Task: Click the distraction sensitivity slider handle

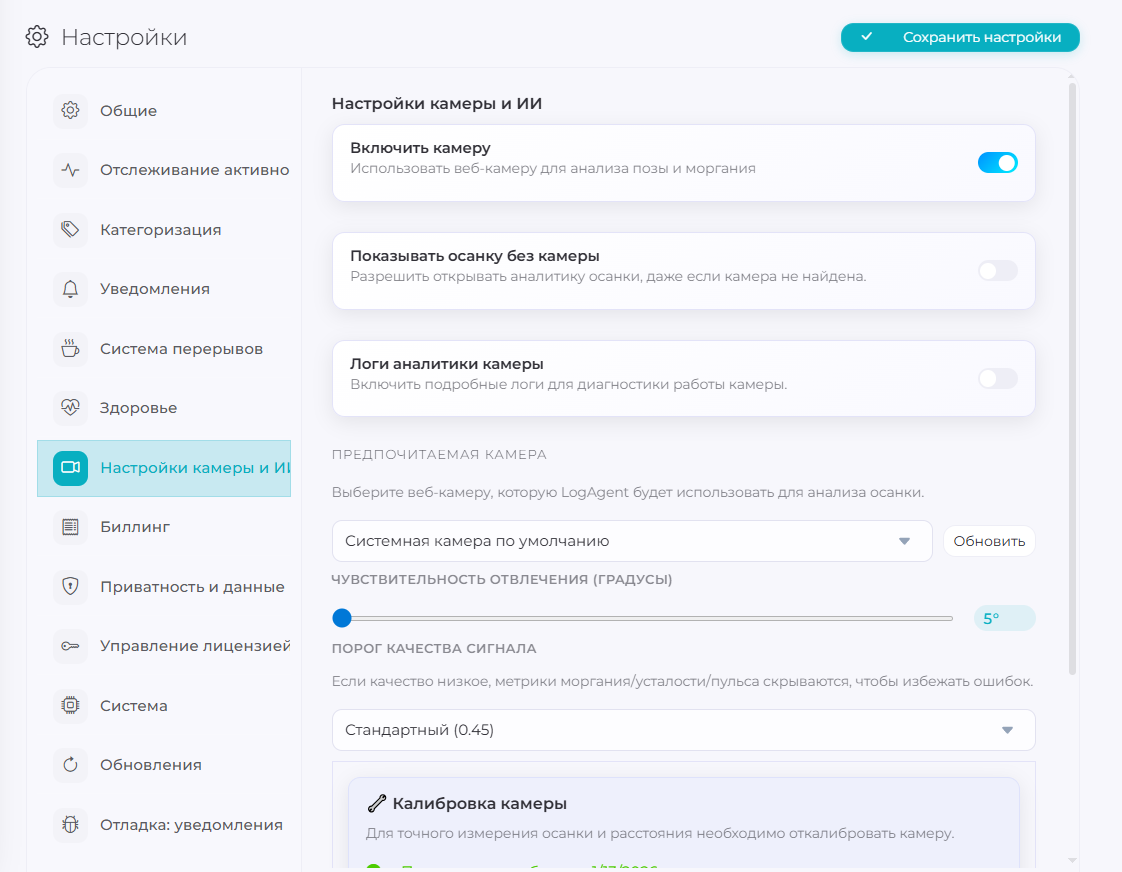Action: (x=342, y=618)
